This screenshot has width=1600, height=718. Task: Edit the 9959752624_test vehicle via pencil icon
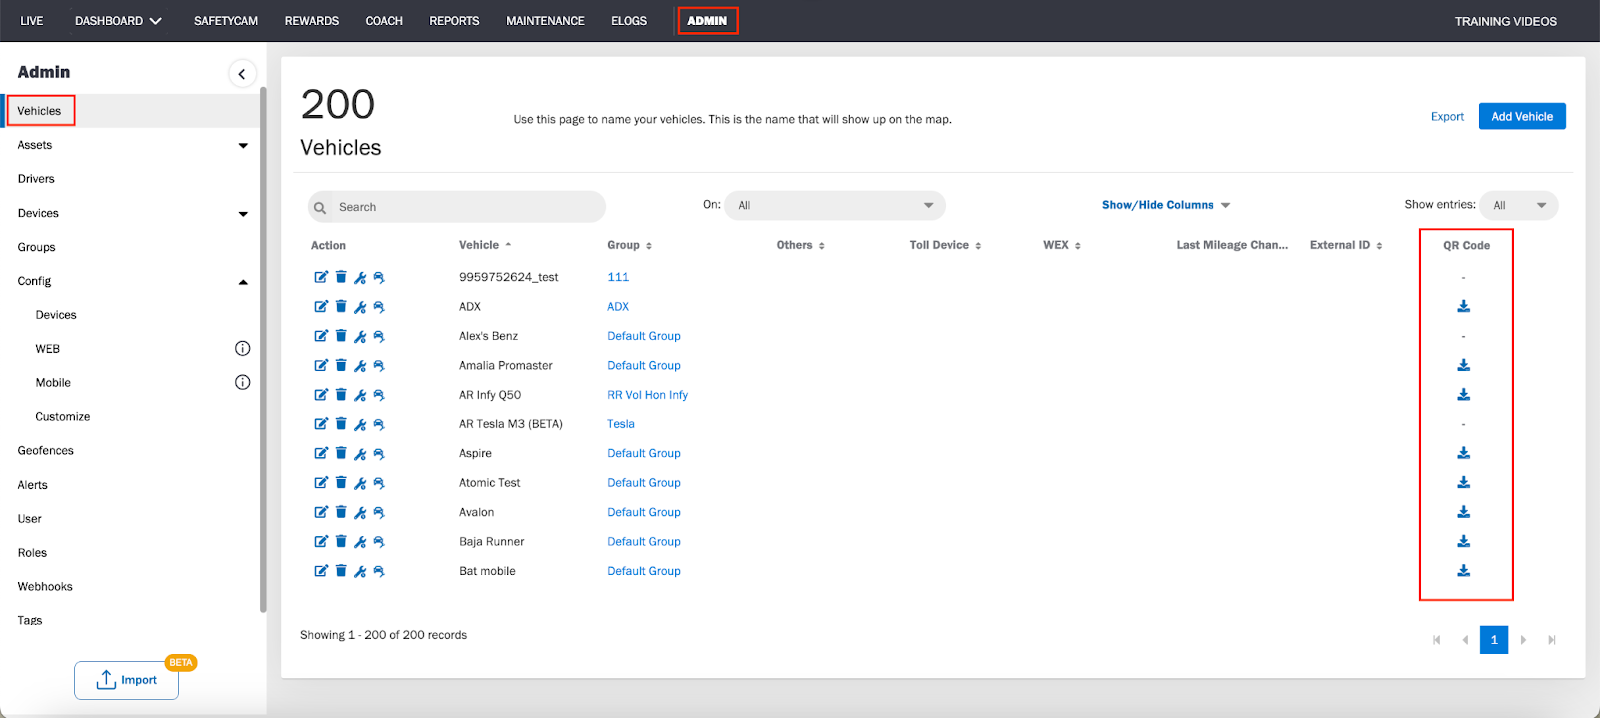321,277
